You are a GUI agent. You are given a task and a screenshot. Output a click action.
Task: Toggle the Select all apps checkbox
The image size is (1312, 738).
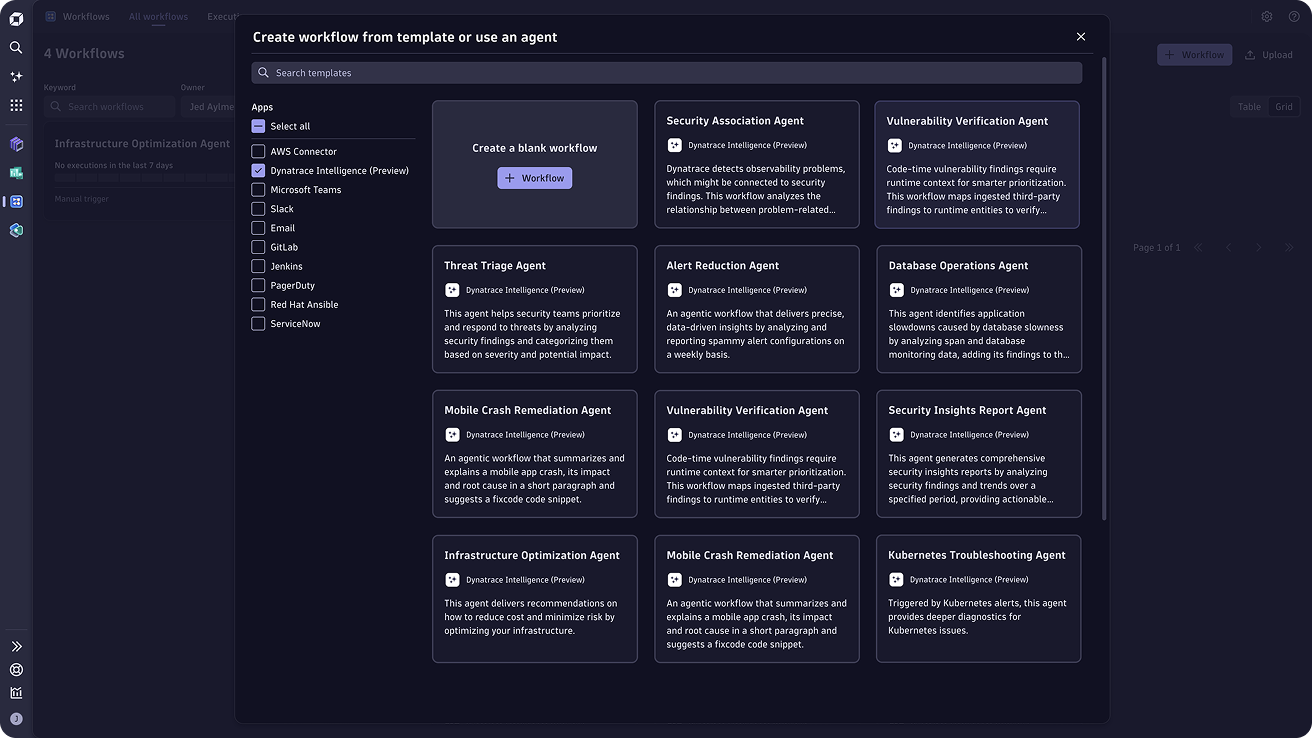pos(258,127)
